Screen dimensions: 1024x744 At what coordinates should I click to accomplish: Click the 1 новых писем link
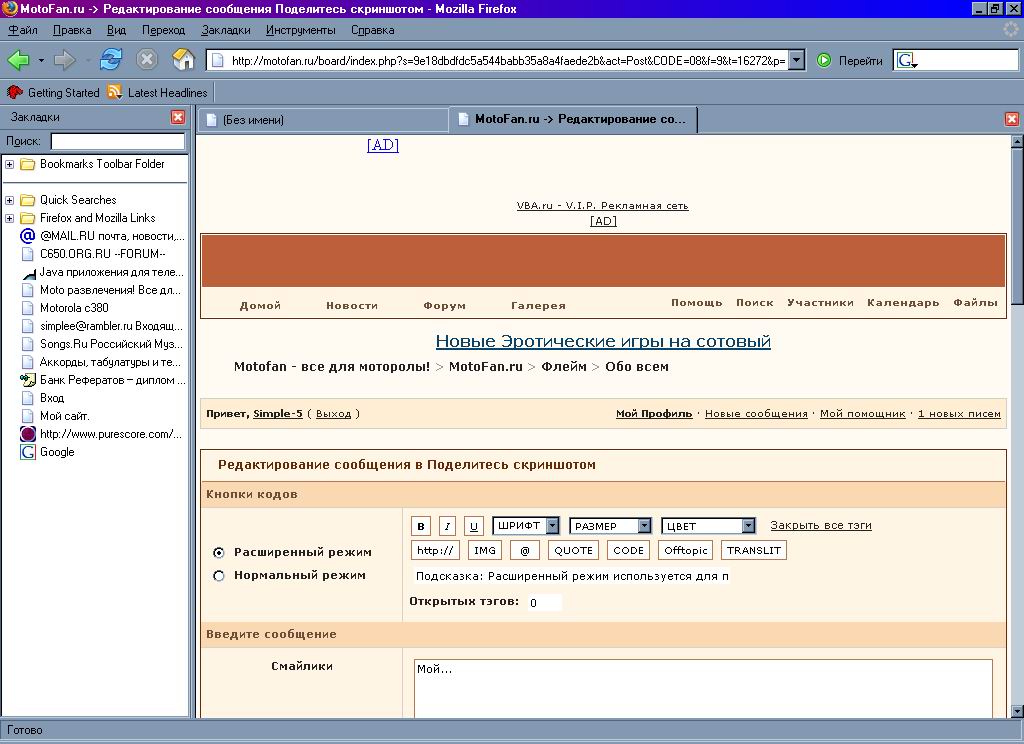coord(959,413)
